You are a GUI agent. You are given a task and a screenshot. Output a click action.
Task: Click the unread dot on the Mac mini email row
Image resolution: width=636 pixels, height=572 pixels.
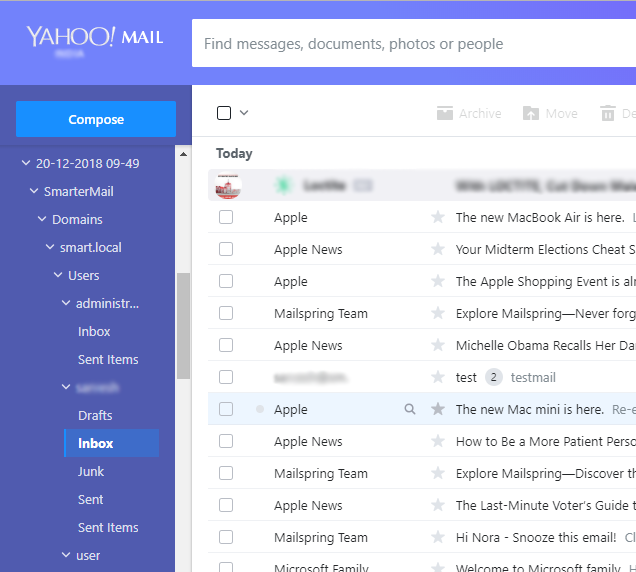[260, 409]
